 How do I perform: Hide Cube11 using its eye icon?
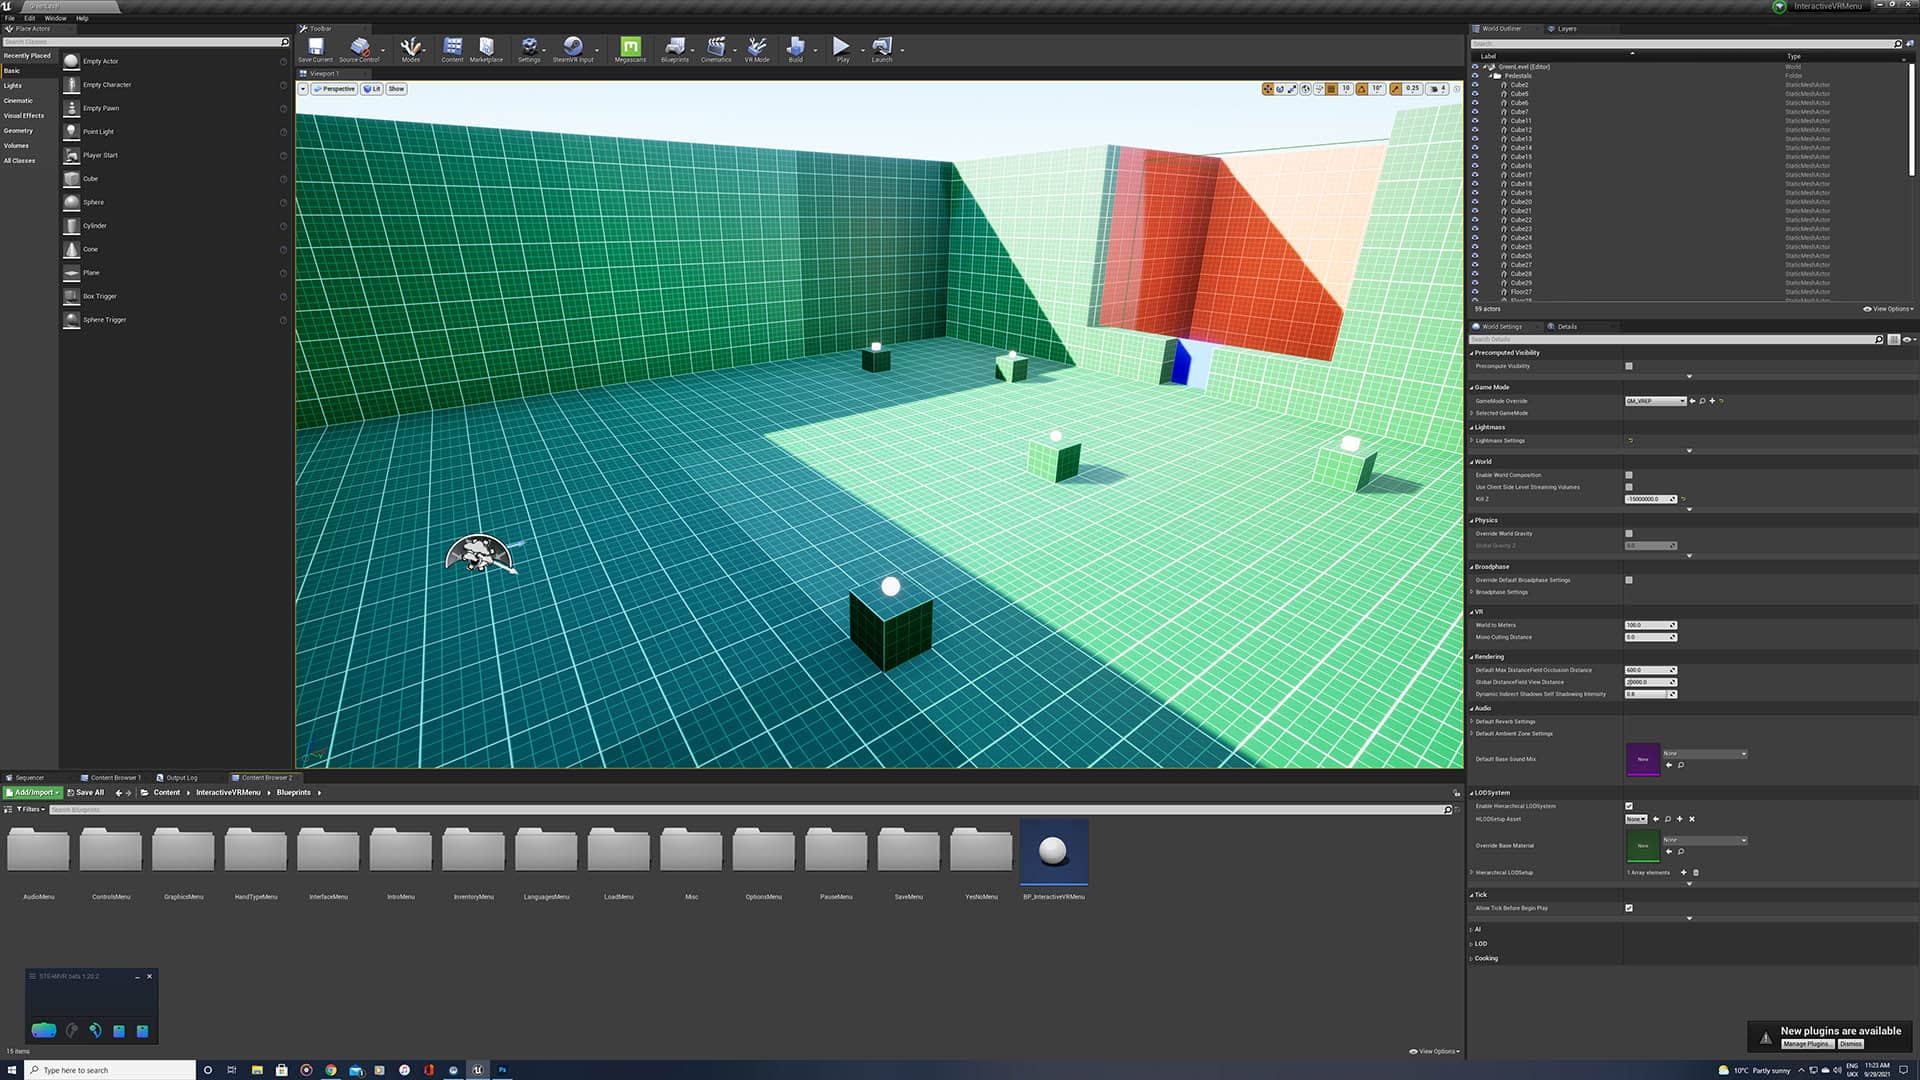coord(1474,121)
